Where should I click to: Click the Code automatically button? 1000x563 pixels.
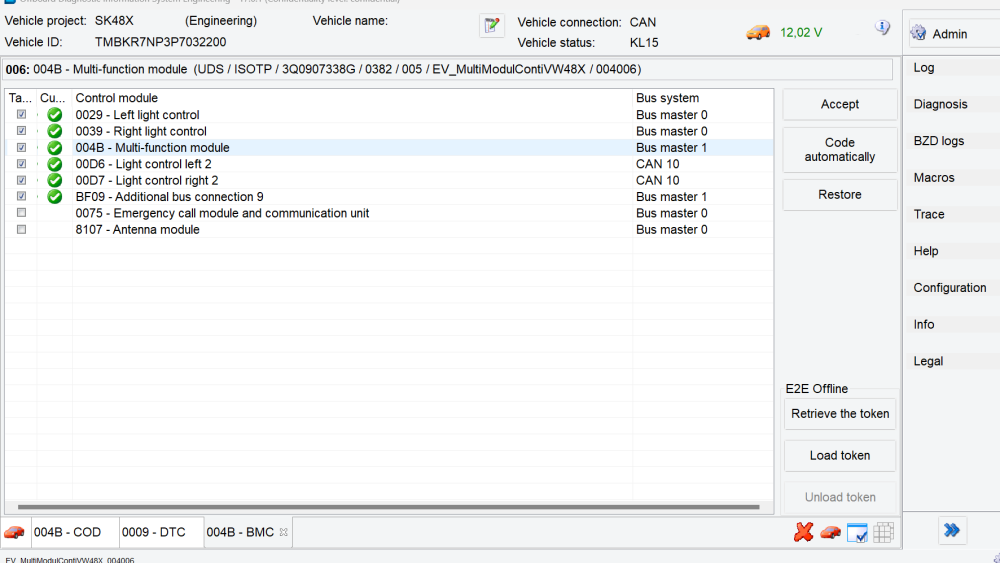(839, 150)
